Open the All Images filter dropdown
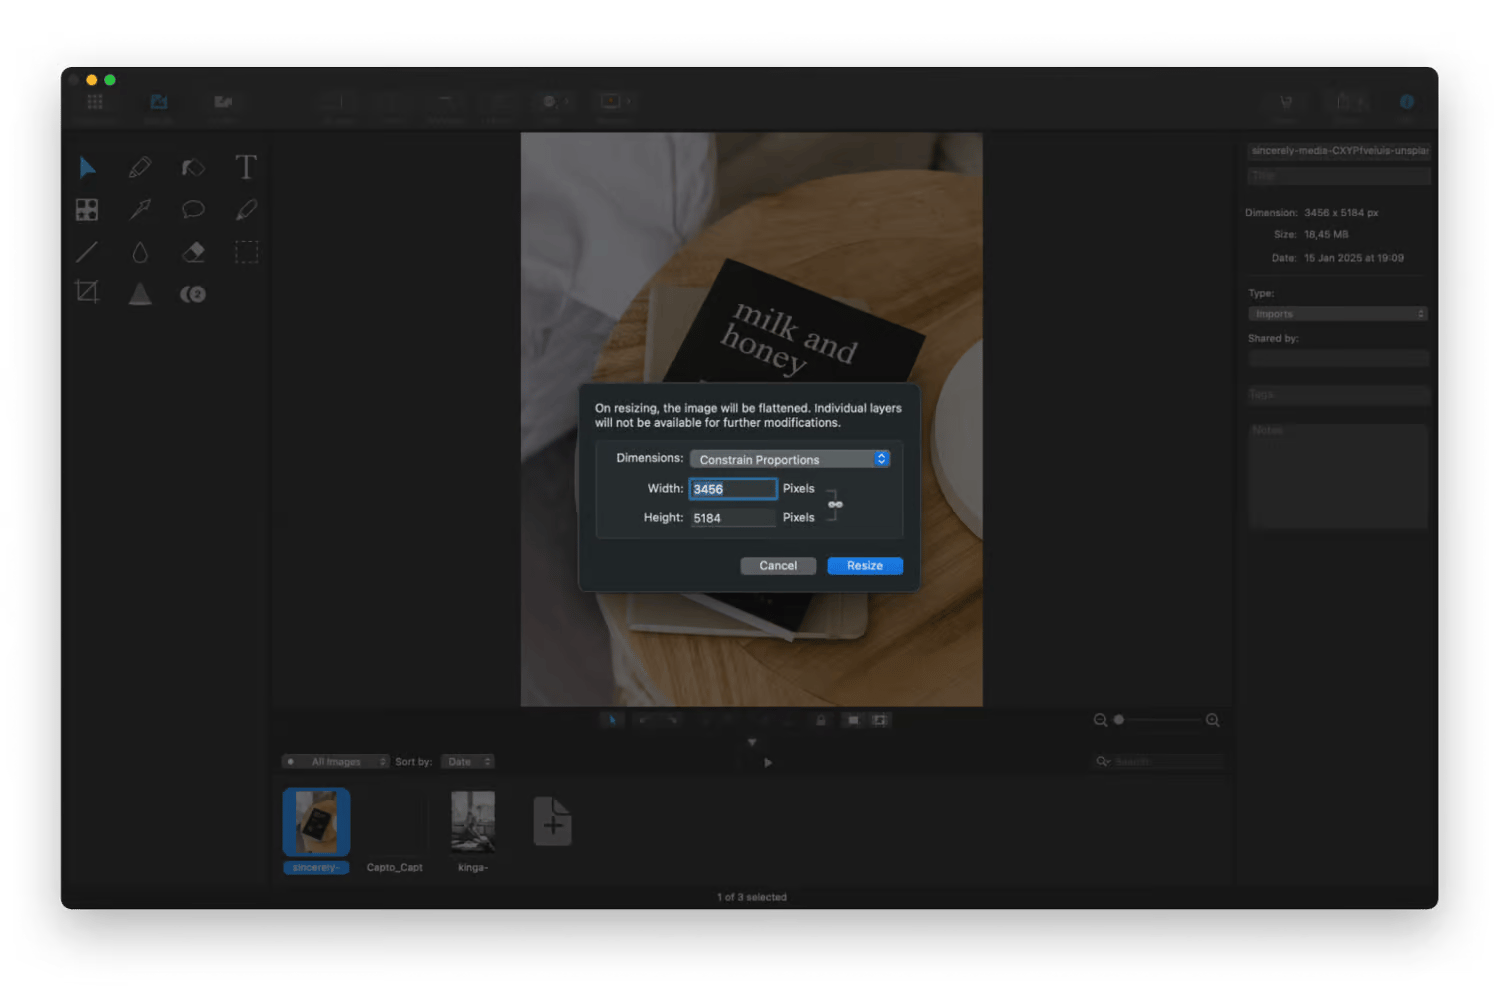This screenshot has width=1494, height=999. click(x=336, y=762)
